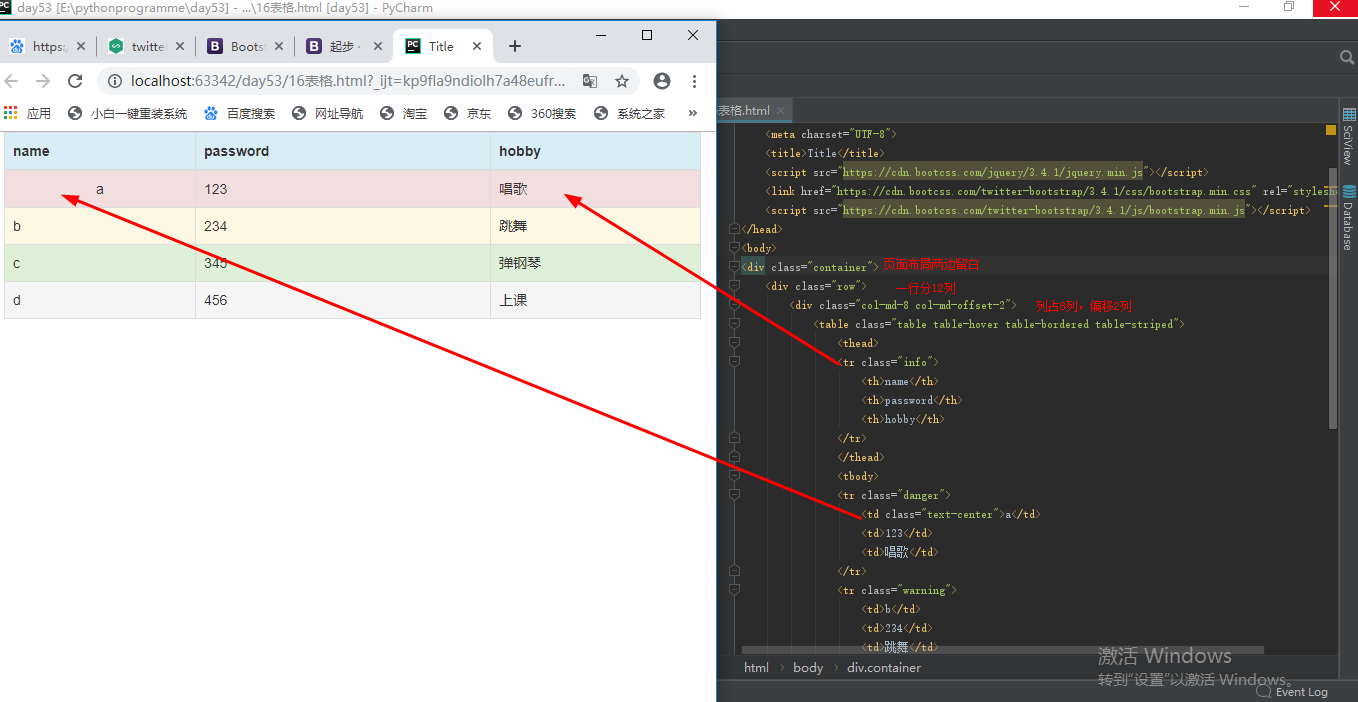
Task: Open the Chrome user profile icon
Action: pos(662,81)
